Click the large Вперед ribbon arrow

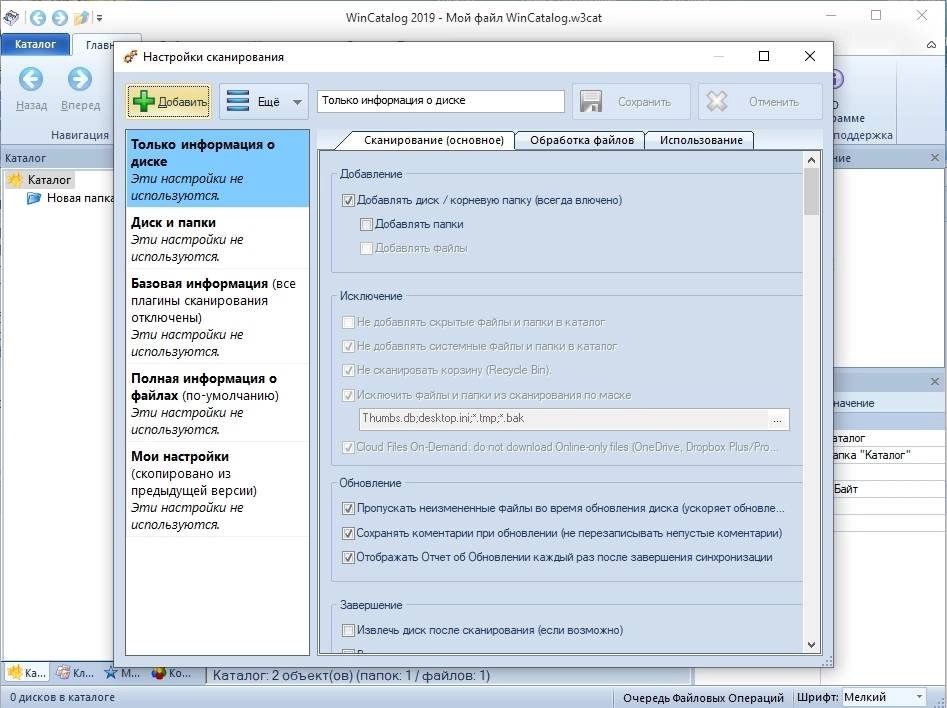(x=80, y=79)
